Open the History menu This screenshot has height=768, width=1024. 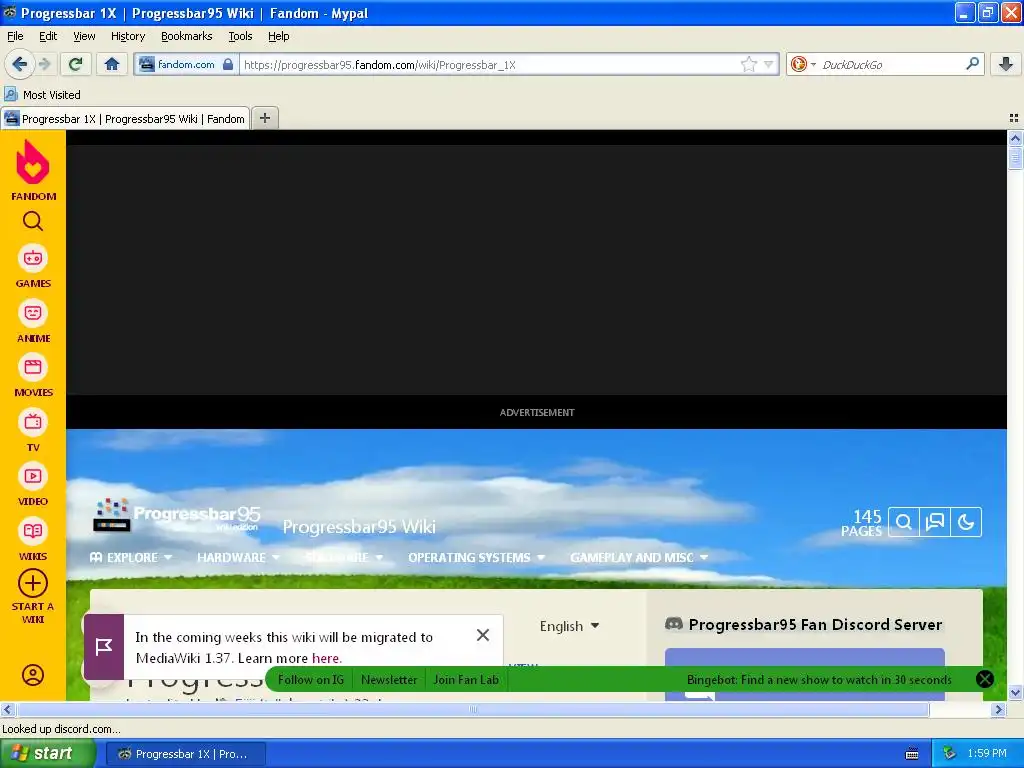pyautogui.click(x=128, y=36)
